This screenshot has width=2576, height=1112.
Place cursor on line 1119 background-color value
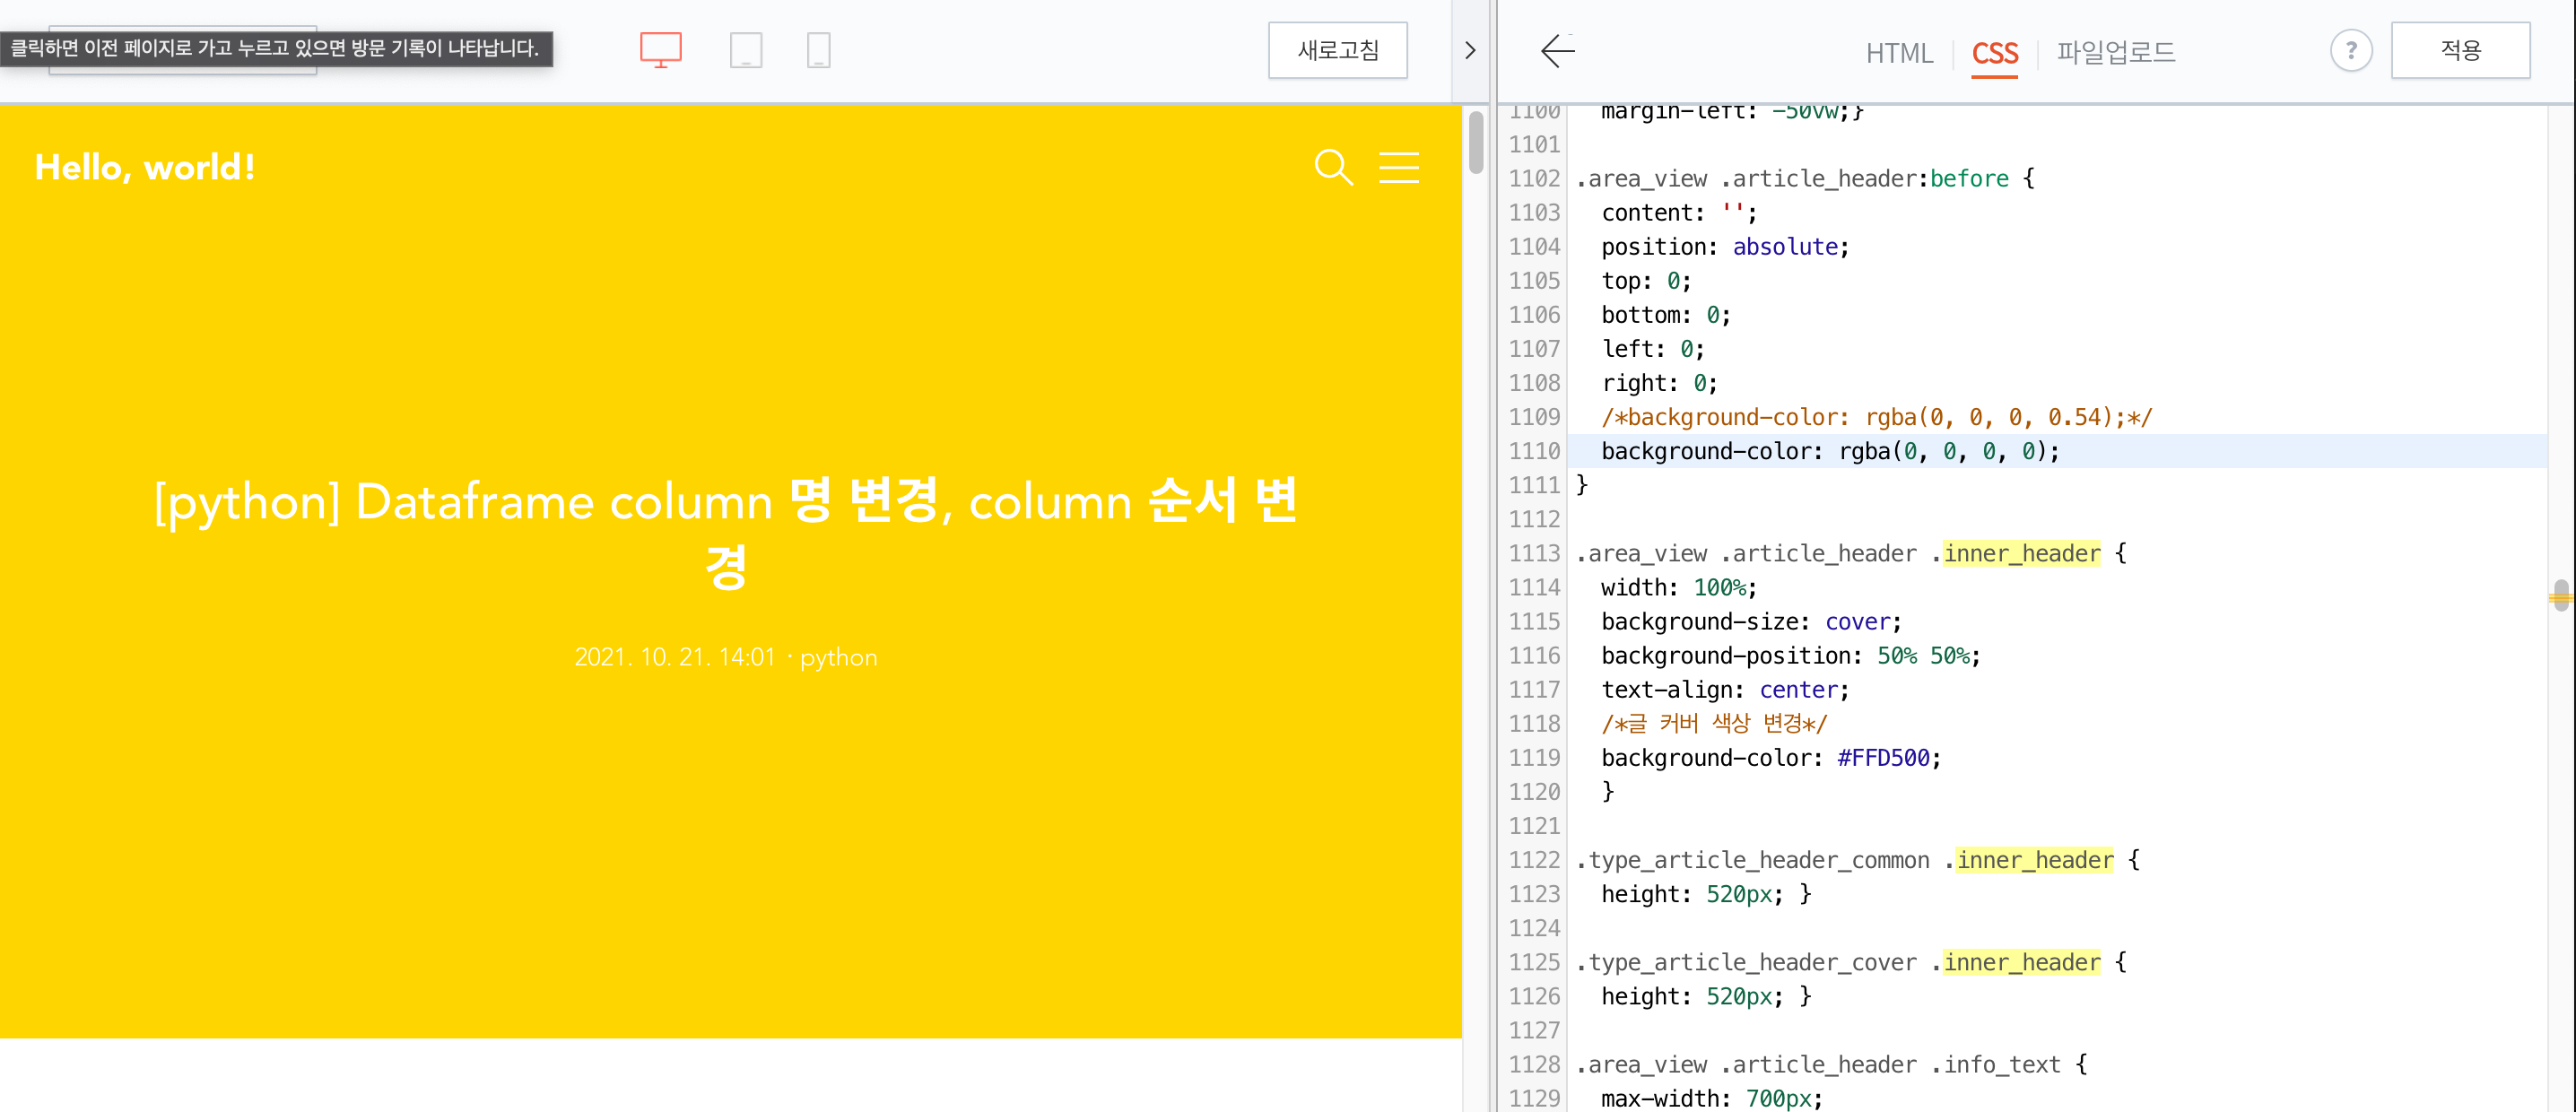[1883, 758]
